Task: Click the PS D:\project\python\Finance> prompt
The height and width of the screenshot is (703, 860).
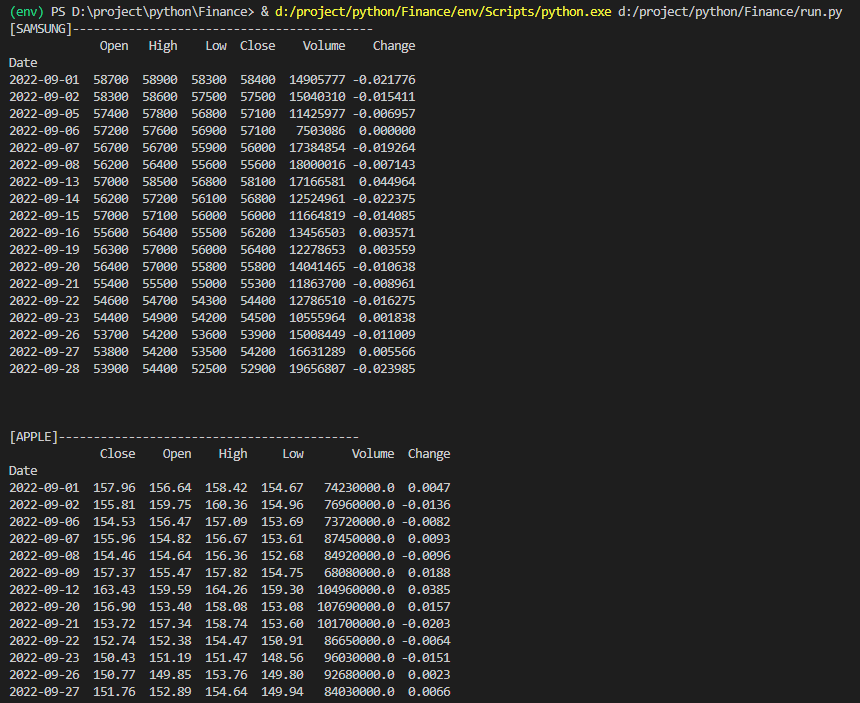Action: 152,12
